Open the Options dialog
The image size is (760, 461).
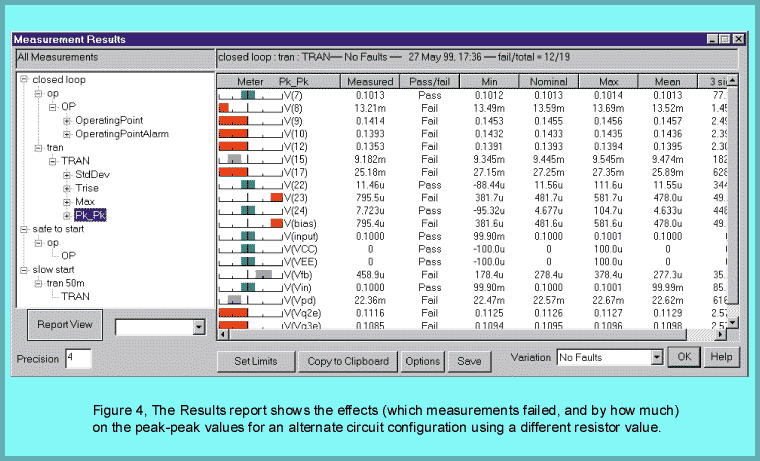tap(422, 360)
